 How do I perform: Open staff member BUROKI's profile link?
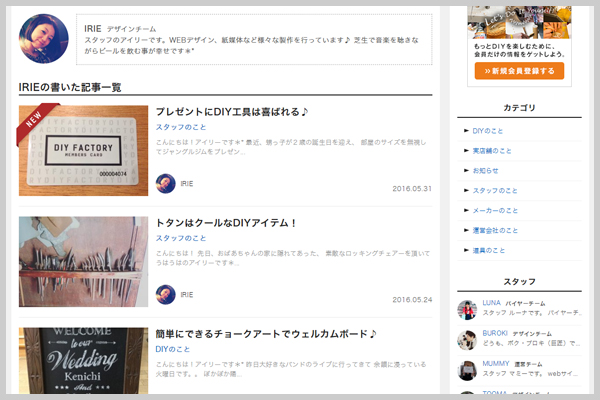[x=495, y=333]
